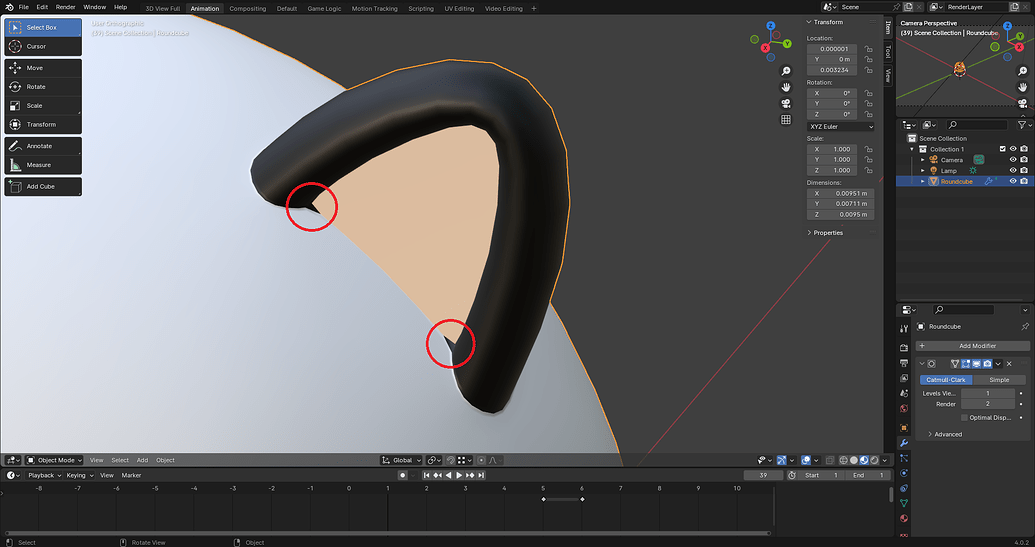1035x547 pixels.
Task: Select Catmull-Clark subdivision type
Action: [946, 380]
